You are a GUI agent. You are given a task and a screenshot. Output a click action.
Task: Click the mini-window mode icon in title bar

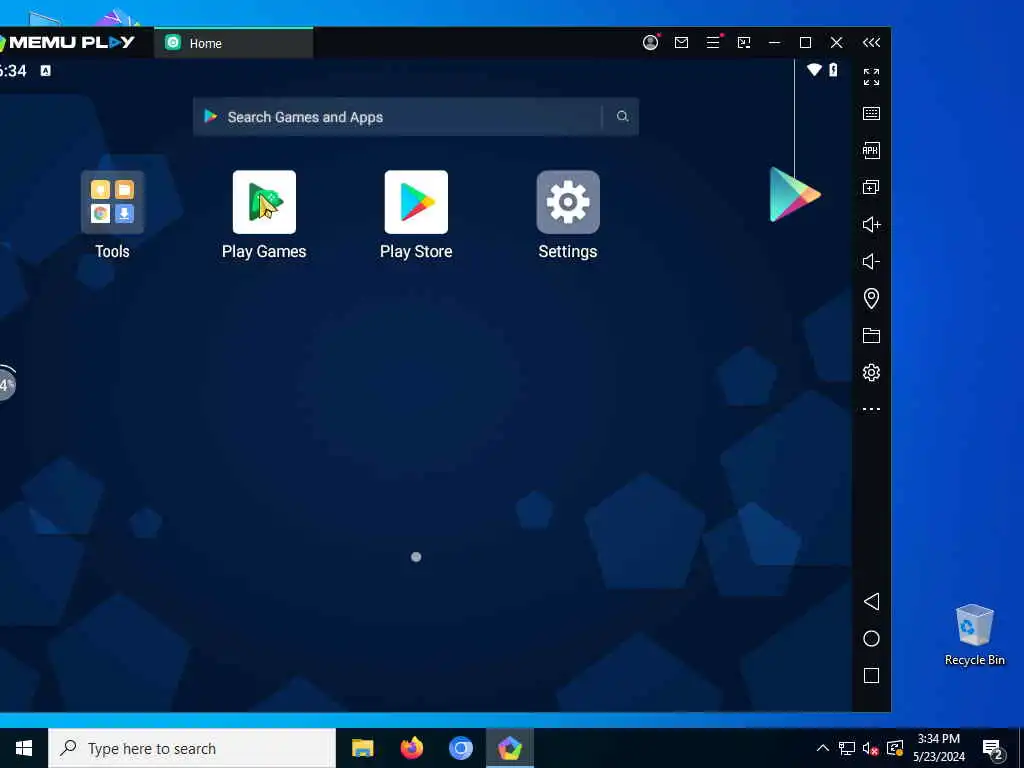click(x=744, y=42)
